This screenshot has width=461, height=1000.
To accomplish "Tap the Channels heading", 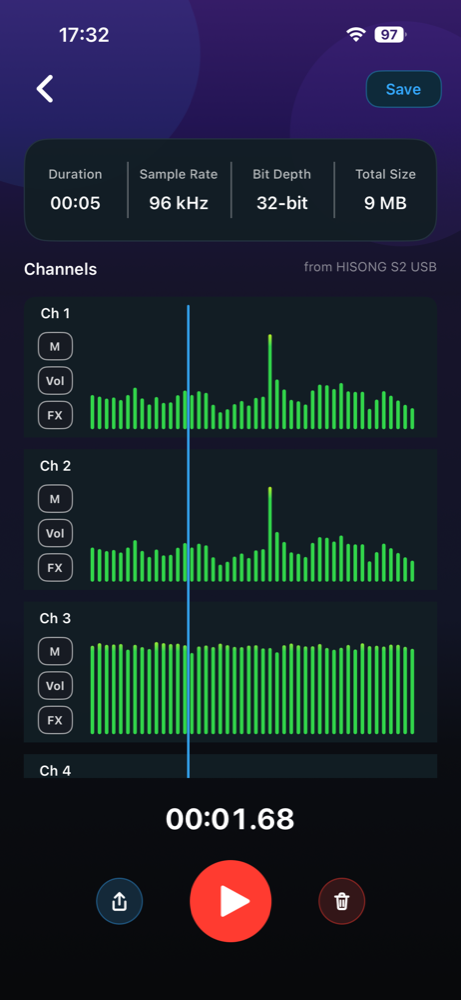I will click(x=61, y=269).
